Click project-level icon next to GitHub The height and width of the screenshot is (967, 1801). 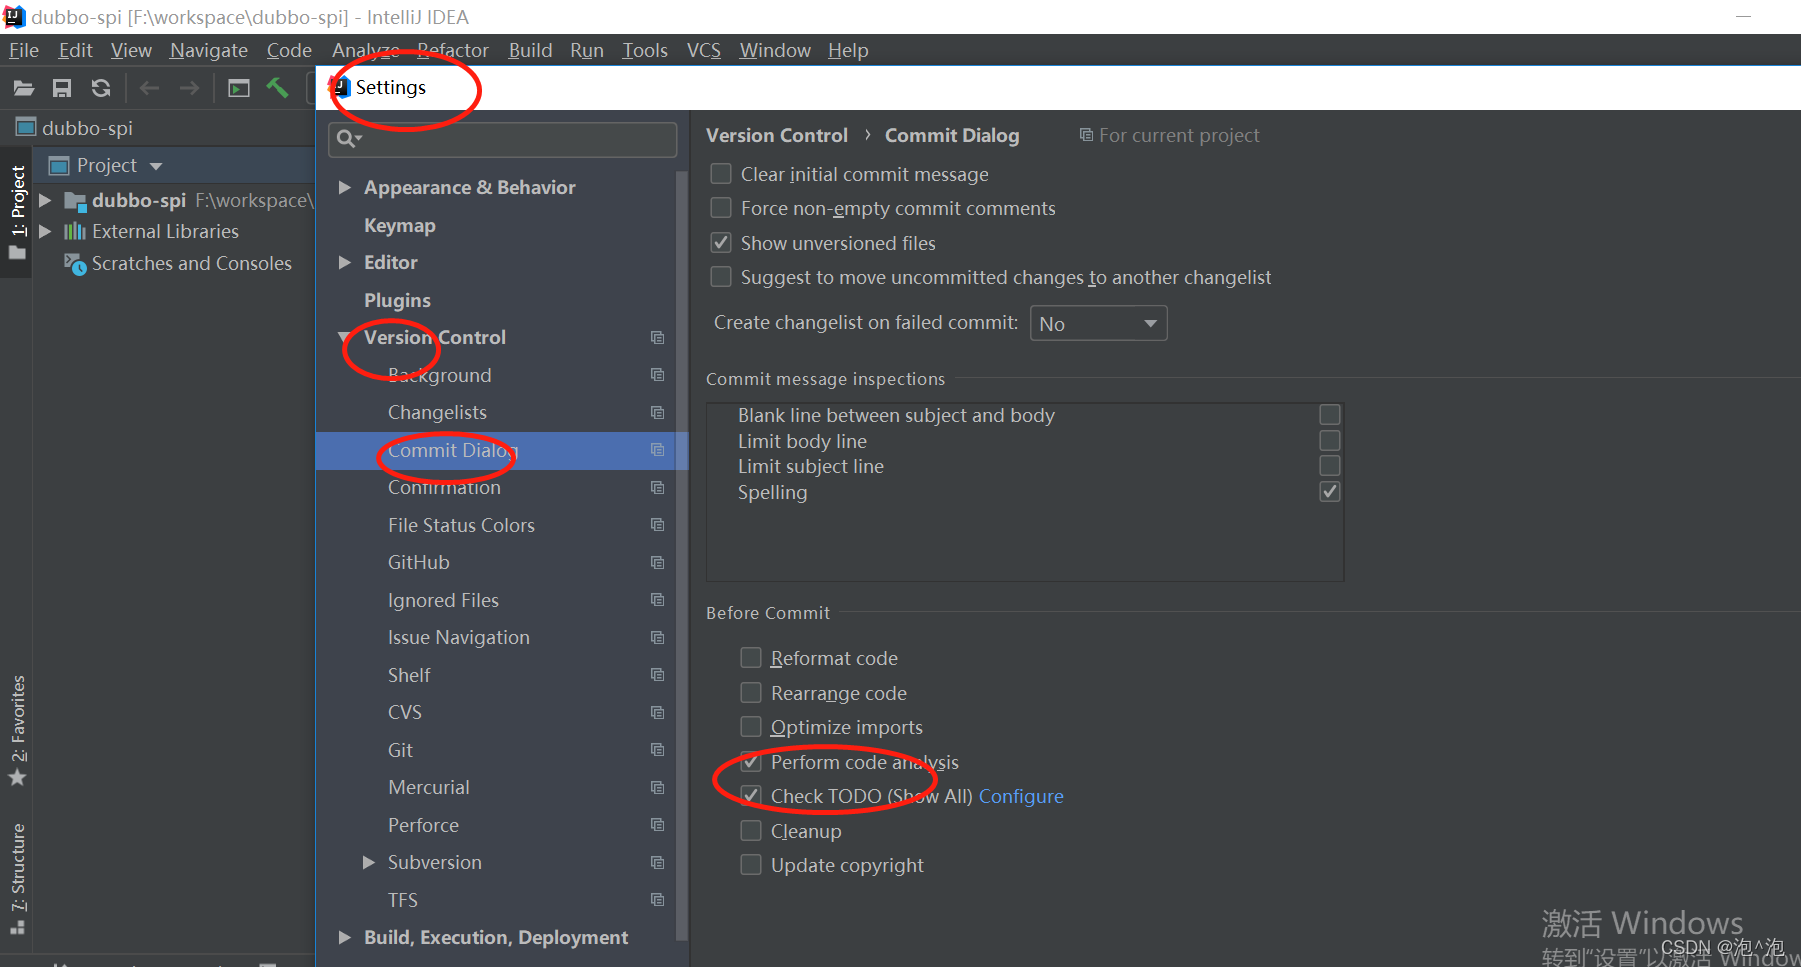tap(657, 562)
